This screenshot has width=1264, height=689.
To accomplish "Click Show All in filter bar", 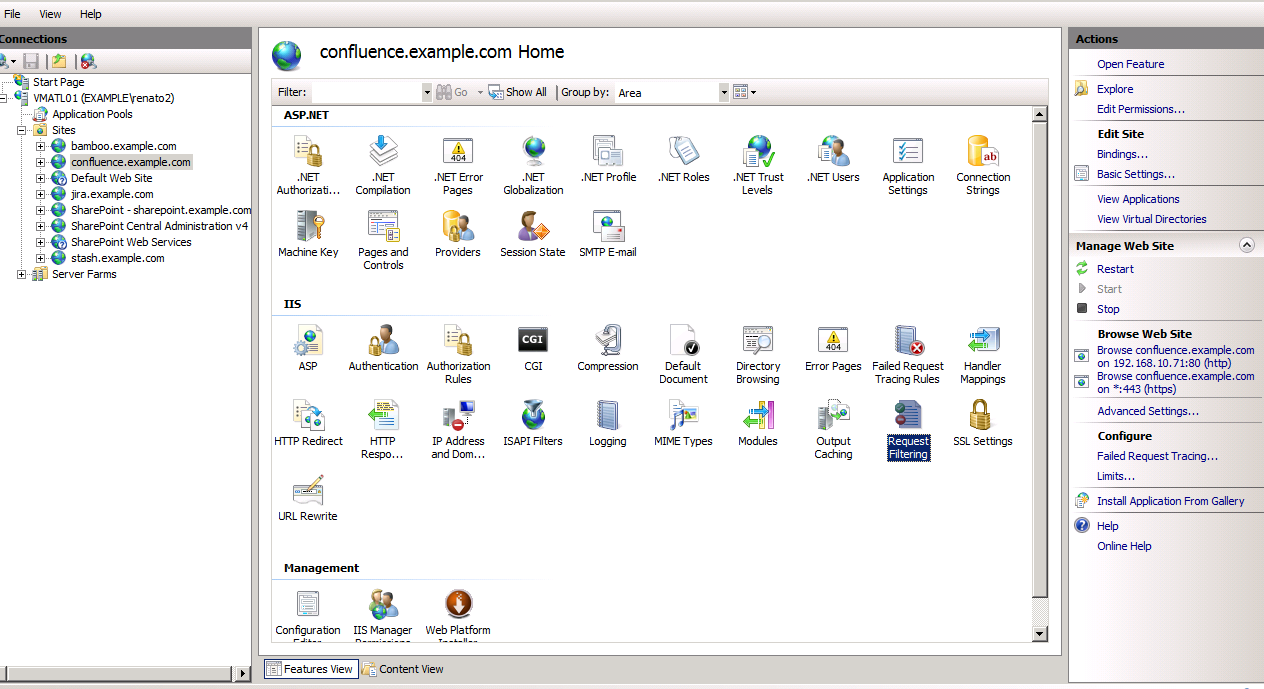I will 518,92.
